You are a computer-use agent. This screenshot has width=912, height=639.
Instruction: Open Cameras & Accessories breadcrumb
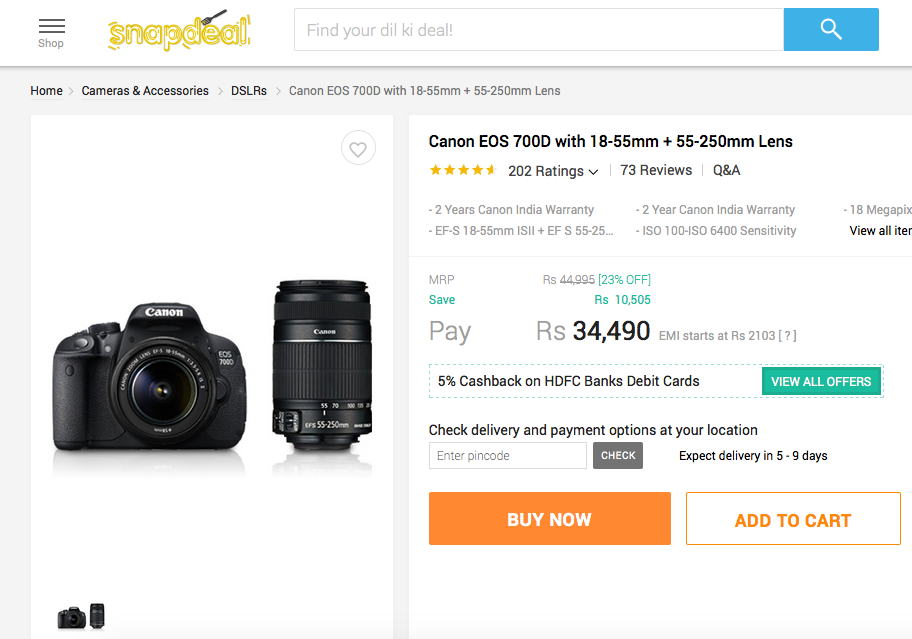(x=145, y=91)
